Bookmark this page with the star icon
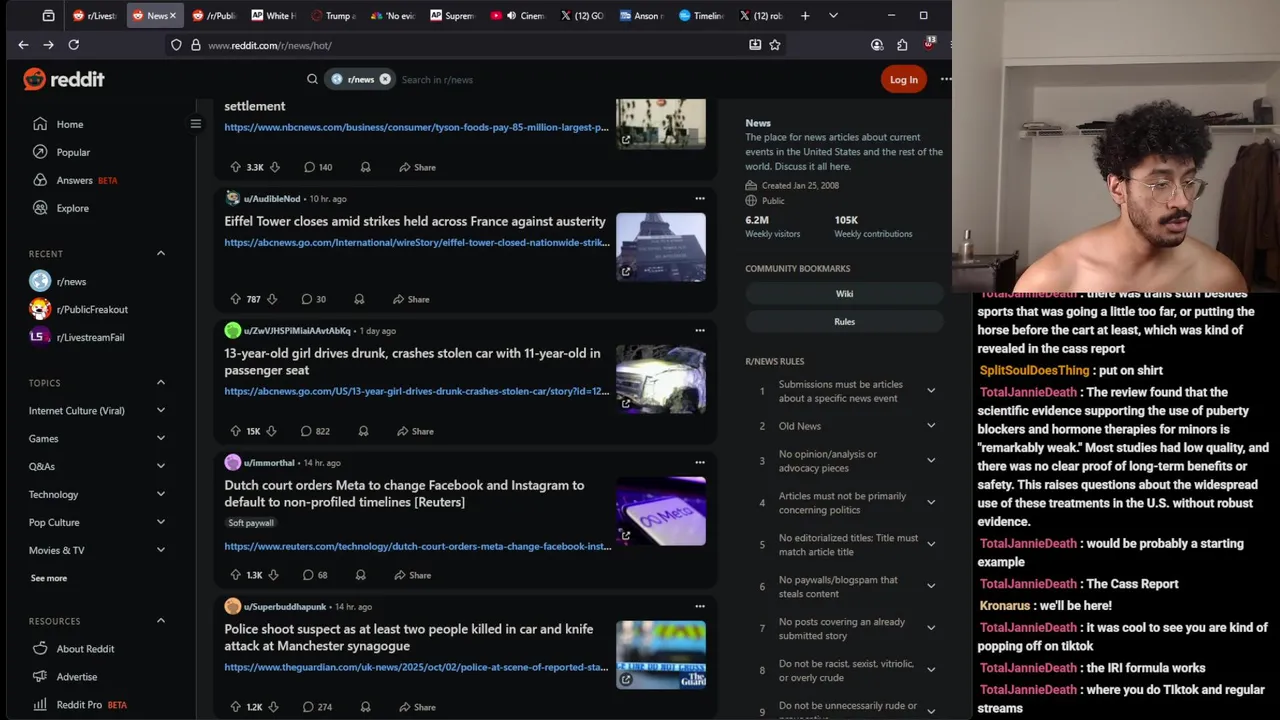The image size is (1280, 720). [x=774, y=45]
